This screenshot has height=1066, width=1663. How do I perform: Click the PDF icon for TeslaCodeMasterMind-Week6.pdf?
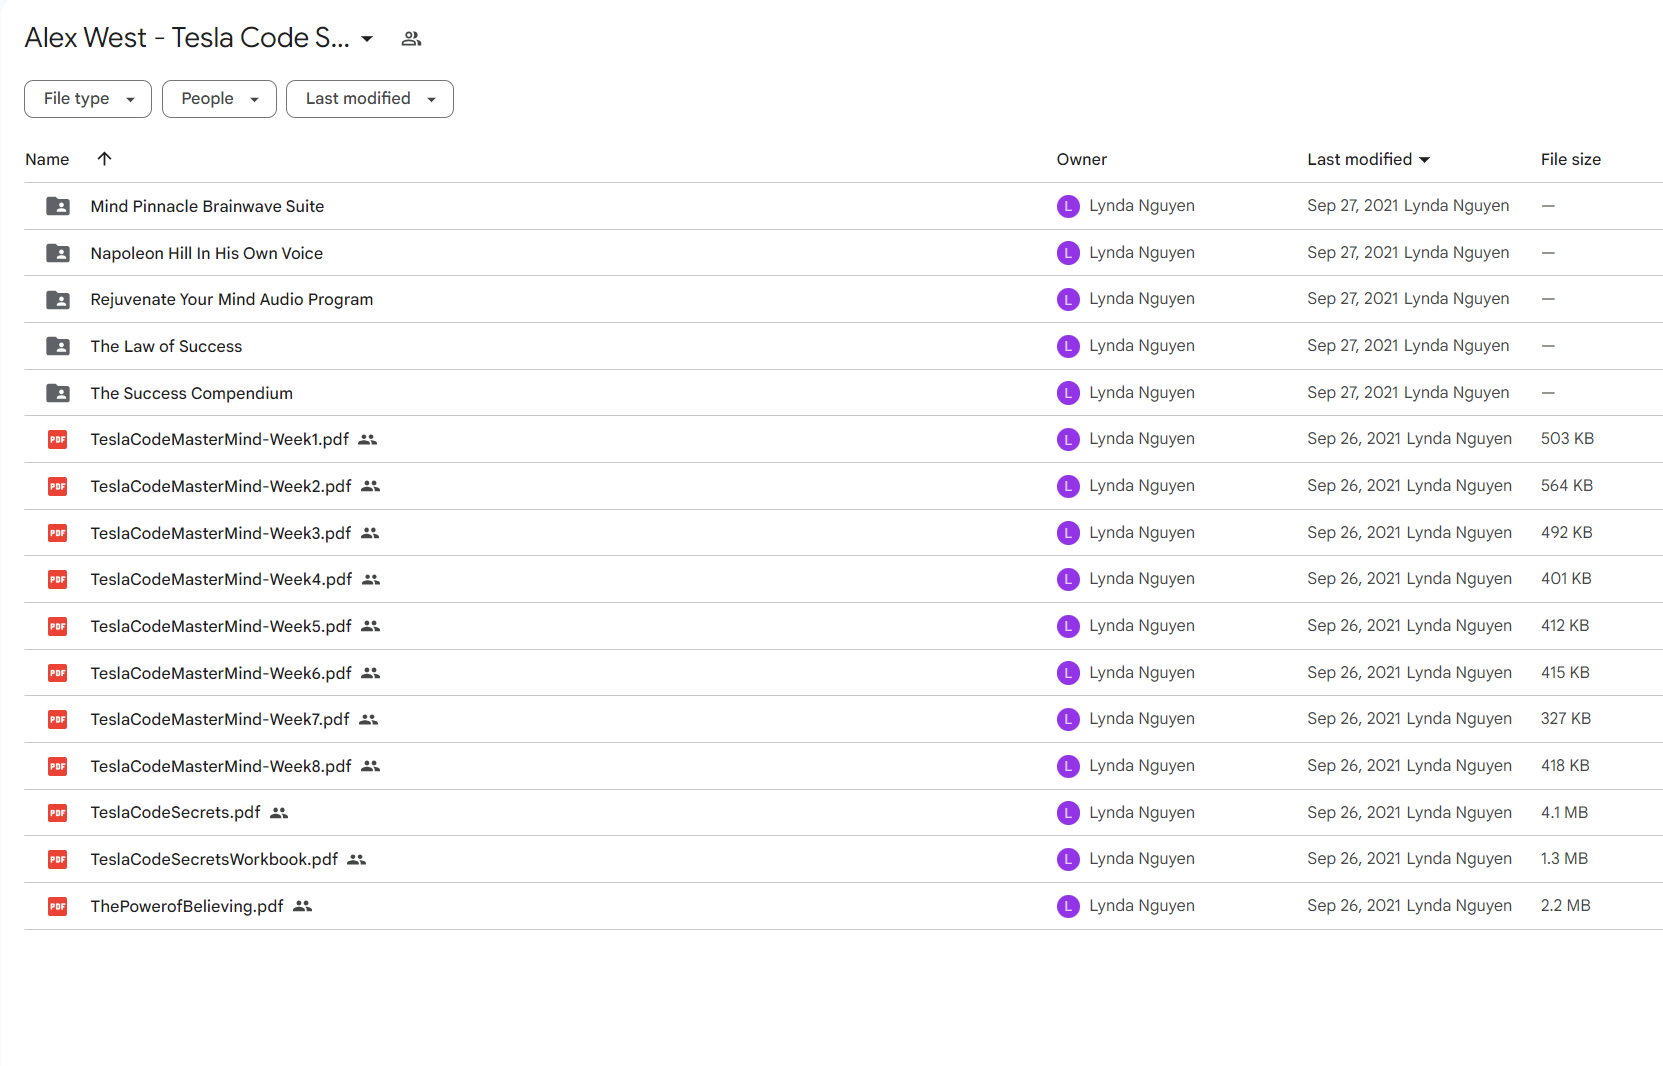tap(58, 673)
